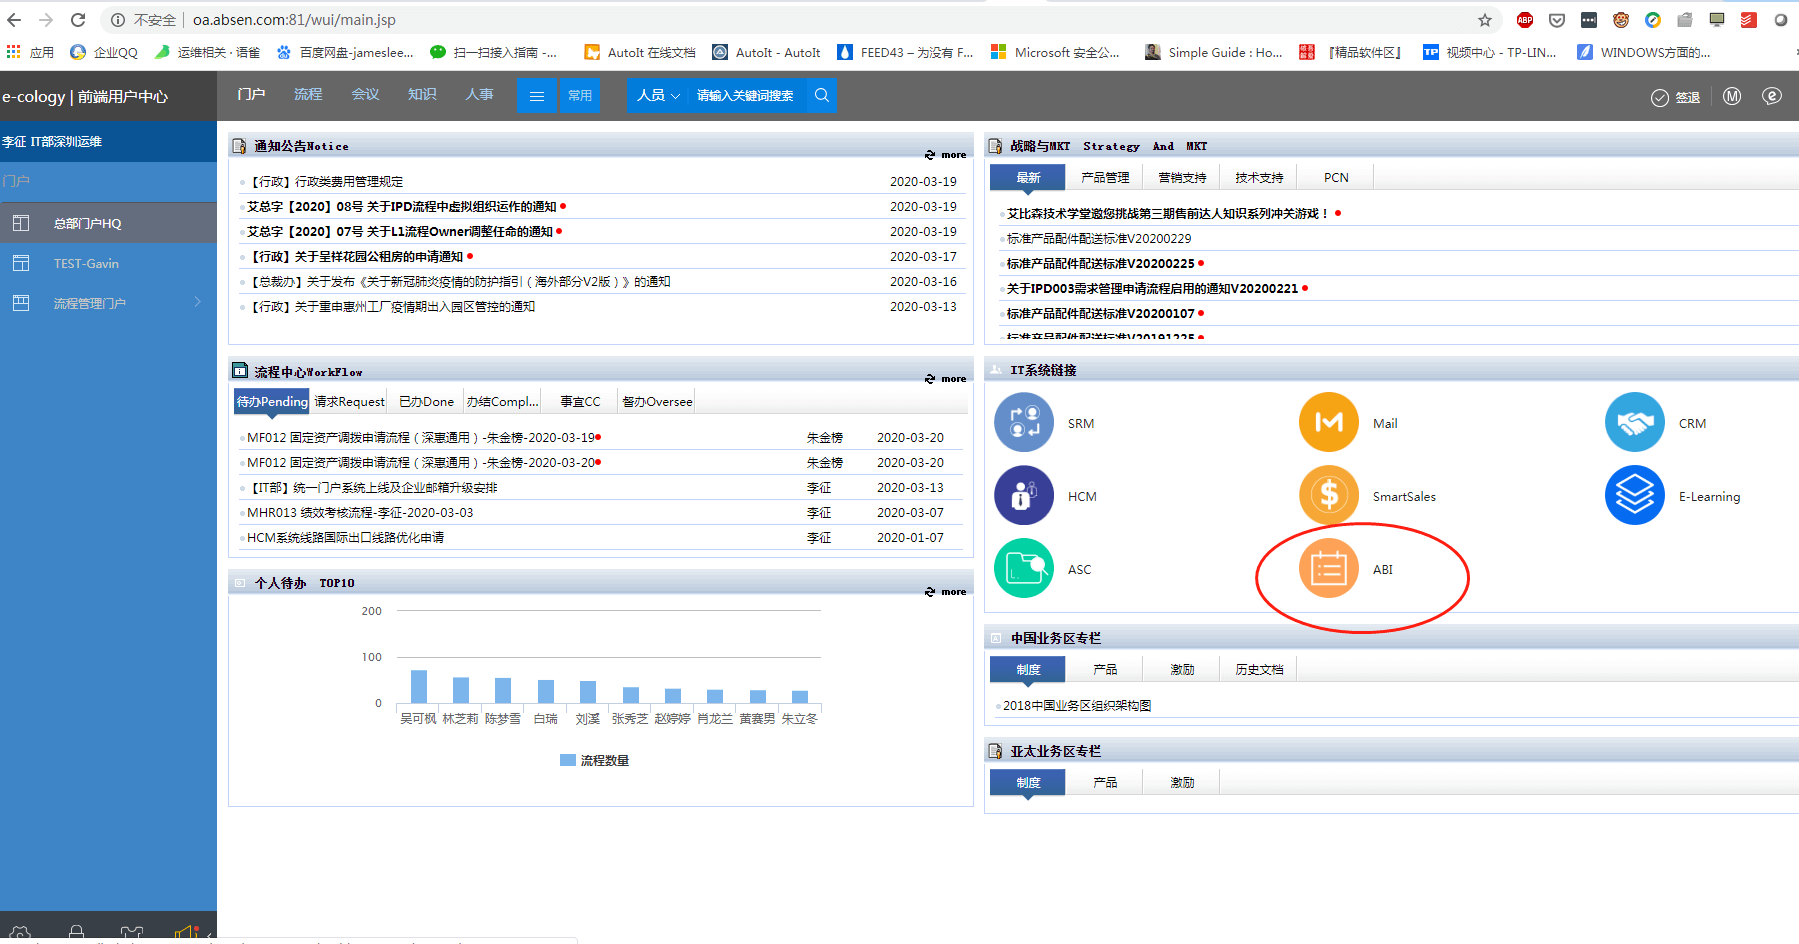Click the skin shirt icon in sidebar footer
Viewport: 1799px width, 944px height.
click(131, 934)
